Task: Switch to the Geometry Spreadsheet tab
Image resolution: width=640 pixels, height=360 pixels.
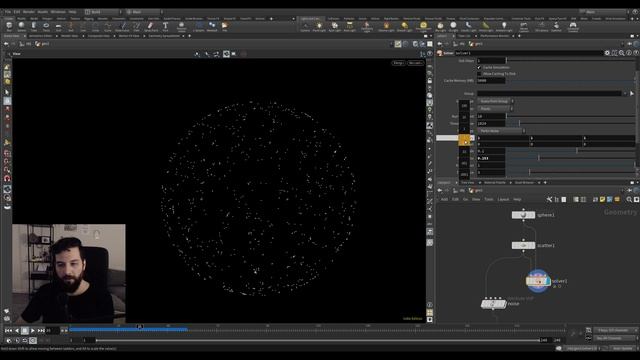Action: [163, 36]
